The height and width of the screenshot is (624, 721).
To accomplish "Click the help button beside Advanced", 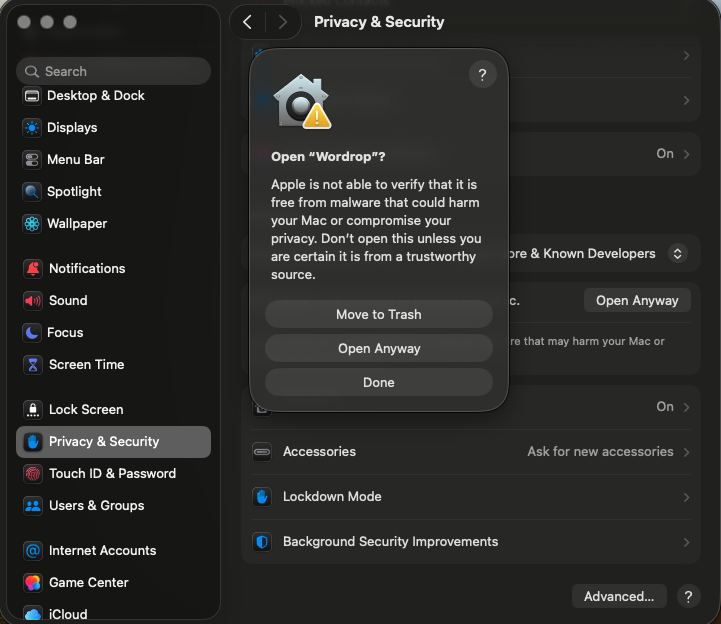I will [688, 596].
